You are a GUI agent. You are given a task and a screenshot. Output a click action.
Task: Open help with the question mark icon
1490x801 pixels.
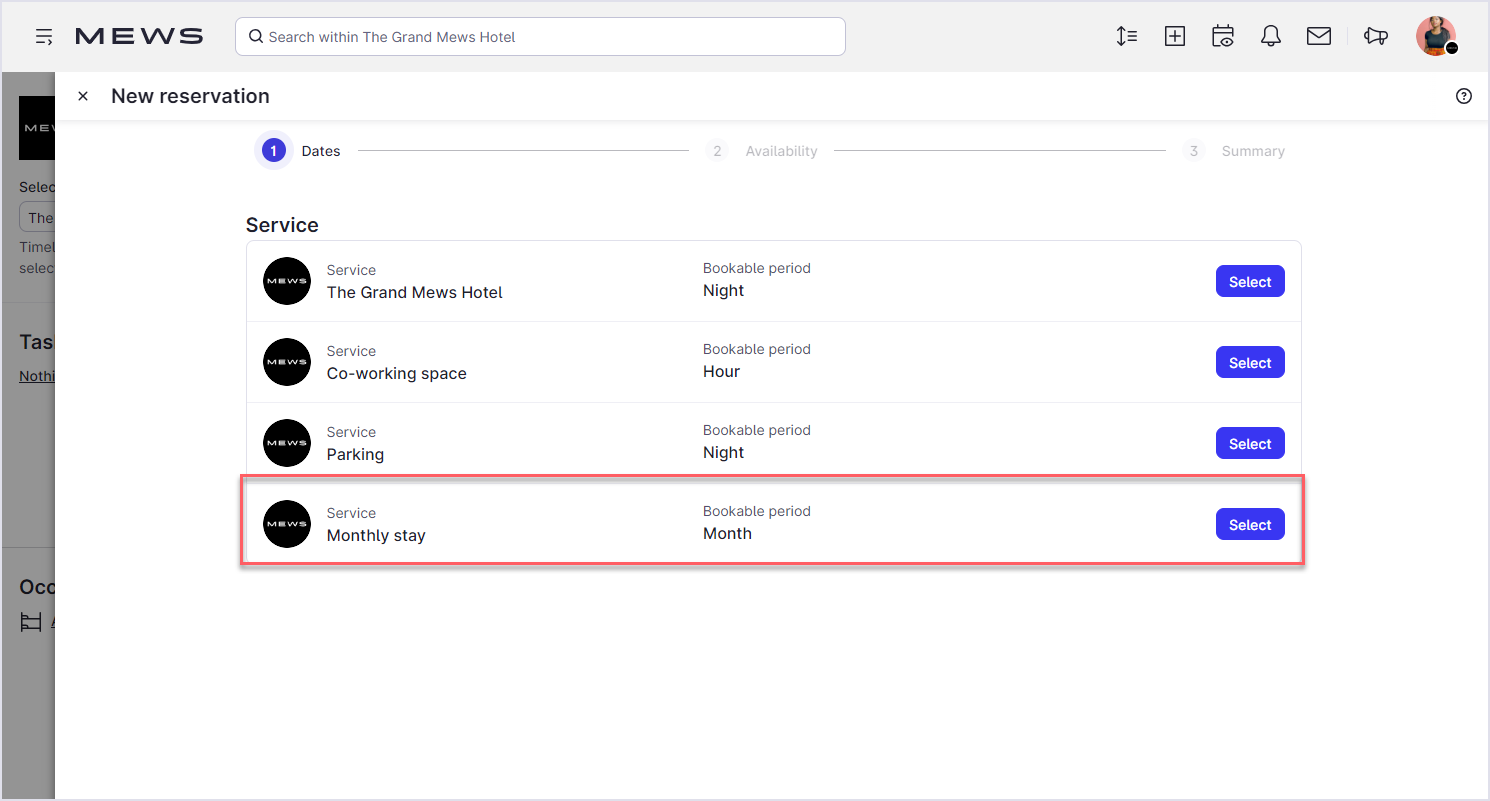1463,95
